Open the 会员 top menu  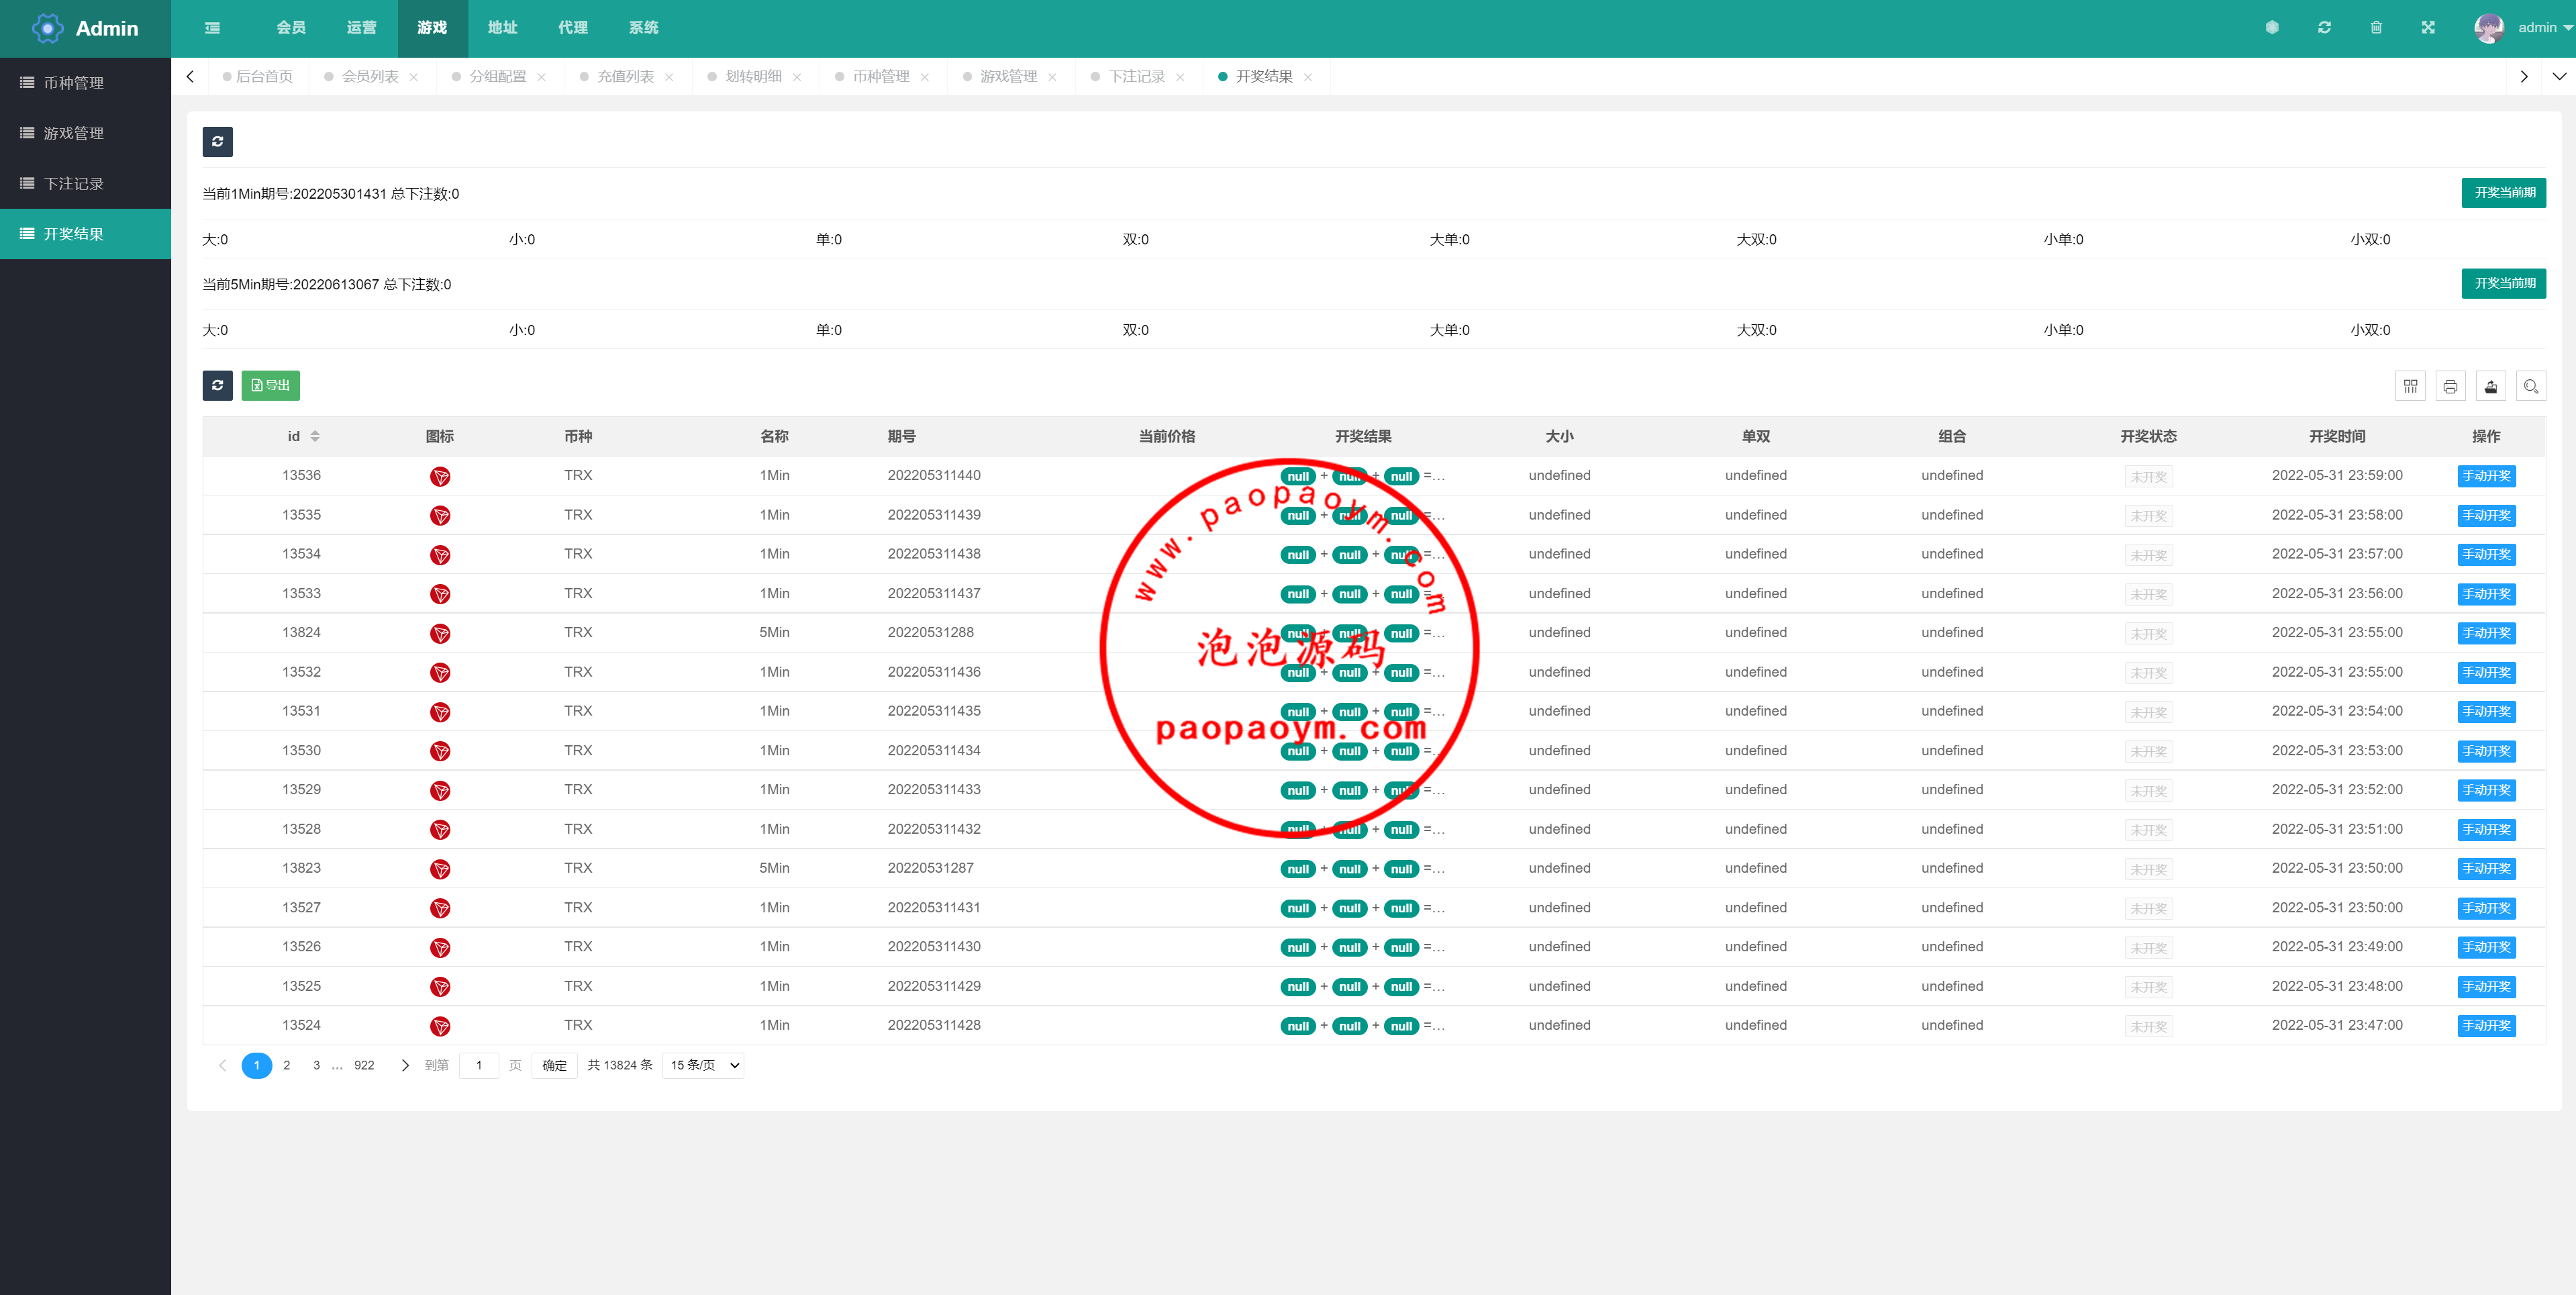pos(291,28)
